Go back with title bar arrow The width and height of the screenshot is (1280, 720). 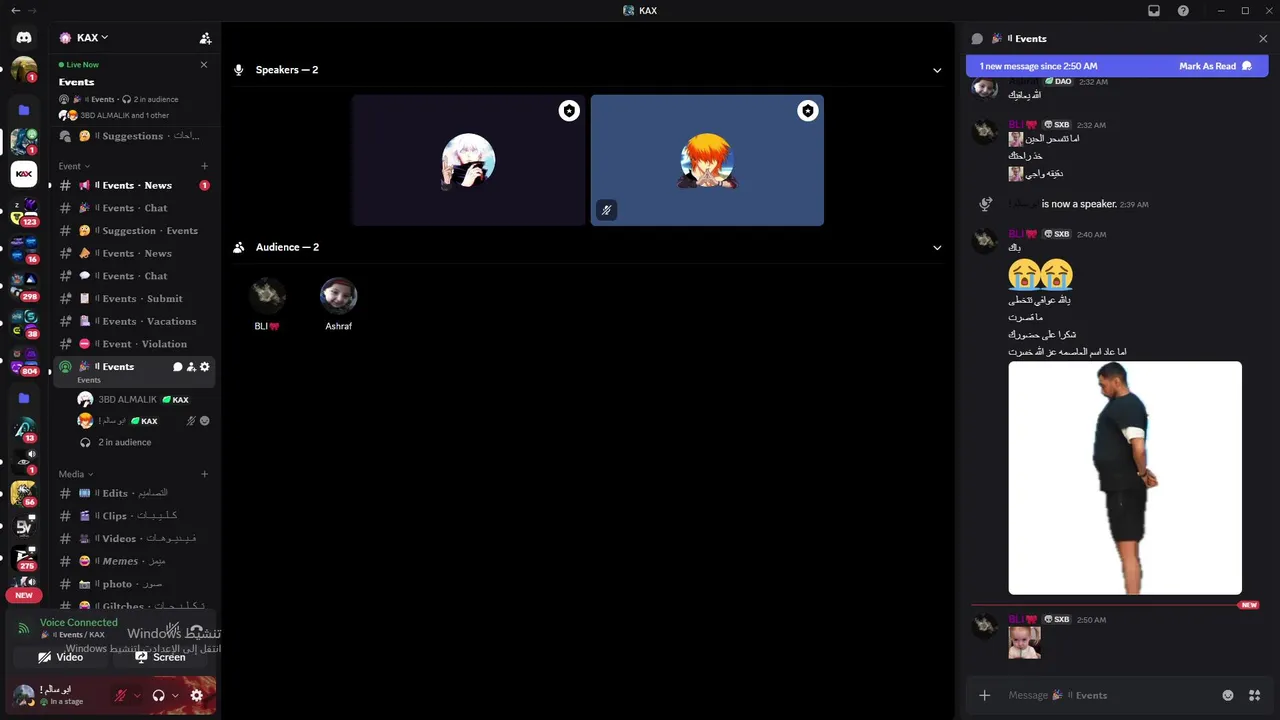coord(15,10)
